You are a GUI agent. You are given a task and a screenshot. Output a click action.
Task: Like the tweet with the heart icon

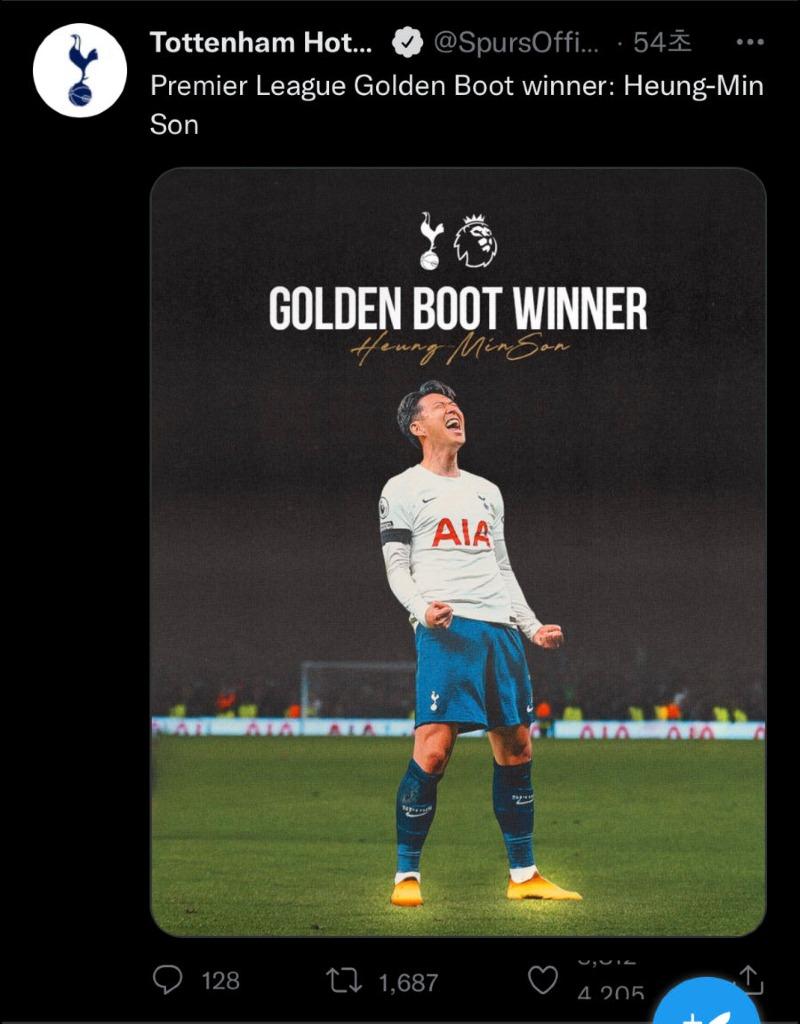[x=543, y=980]
